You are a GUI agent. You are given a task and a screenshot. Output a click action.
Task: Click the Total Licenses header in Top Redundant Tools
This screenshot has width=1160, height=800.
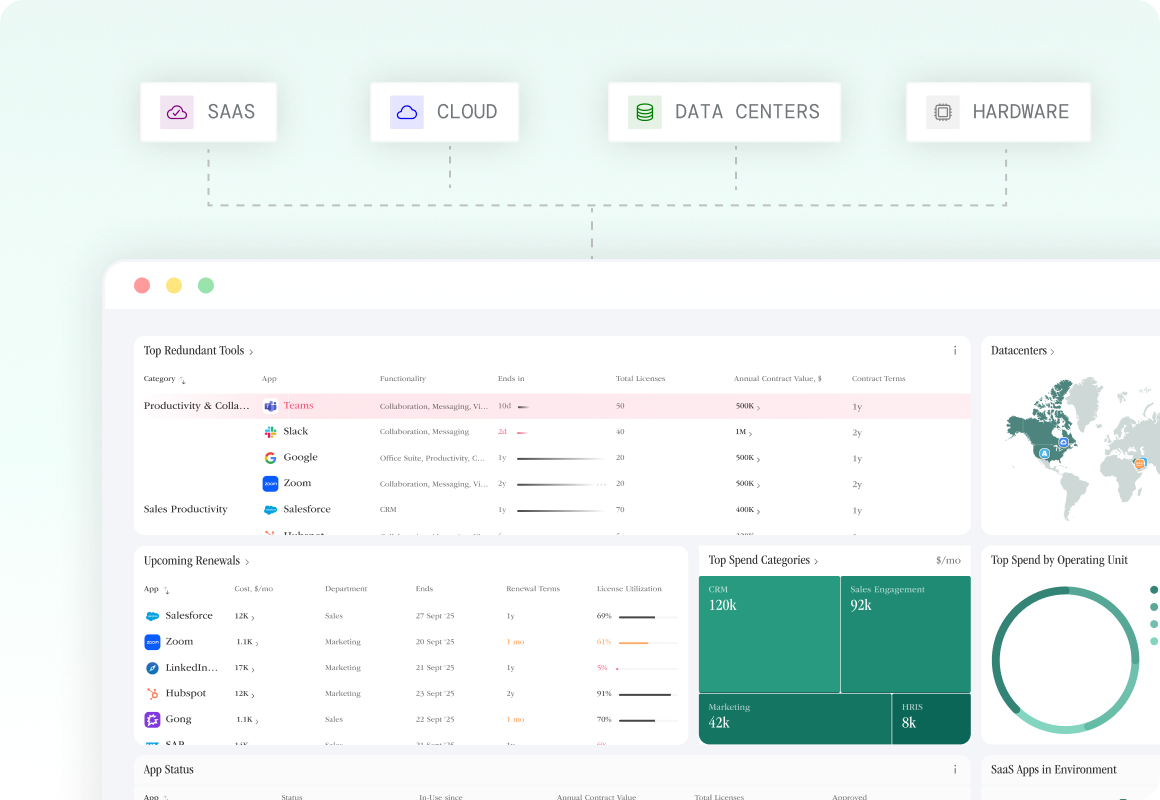pyautogui.click(x=640, y=379)
